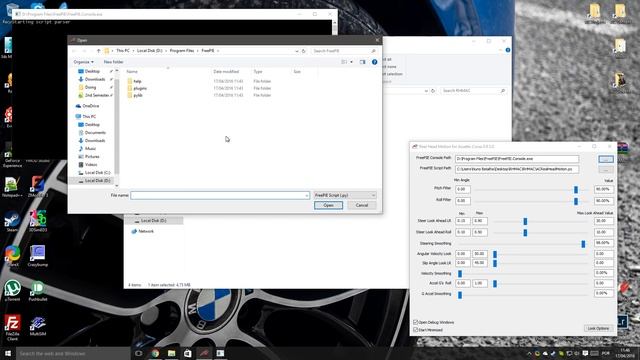Open the Organize dropdown menu

(x=84, y=62)
